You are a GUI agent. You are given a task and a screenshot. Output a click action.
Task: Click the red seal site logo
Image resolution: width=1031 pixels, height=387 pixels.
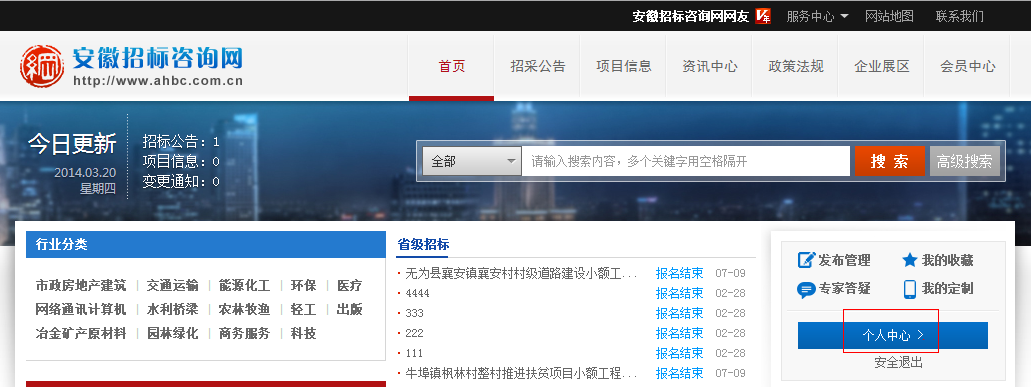coord(42,66)
